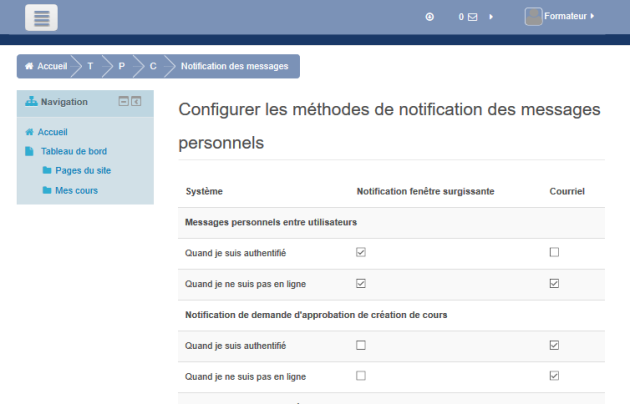
Task: Open the hamburger menu button
Action: point(41,17)
